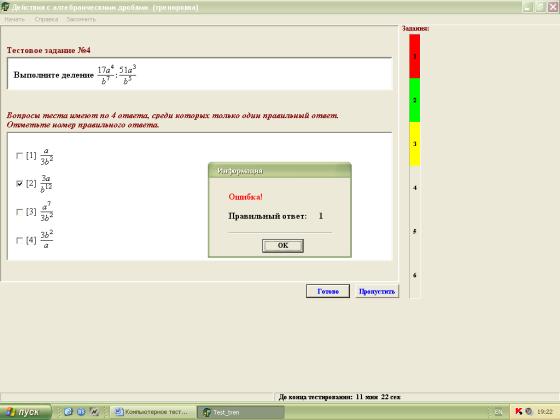Open the Windows Пуск start button

[x=25, y=412]
